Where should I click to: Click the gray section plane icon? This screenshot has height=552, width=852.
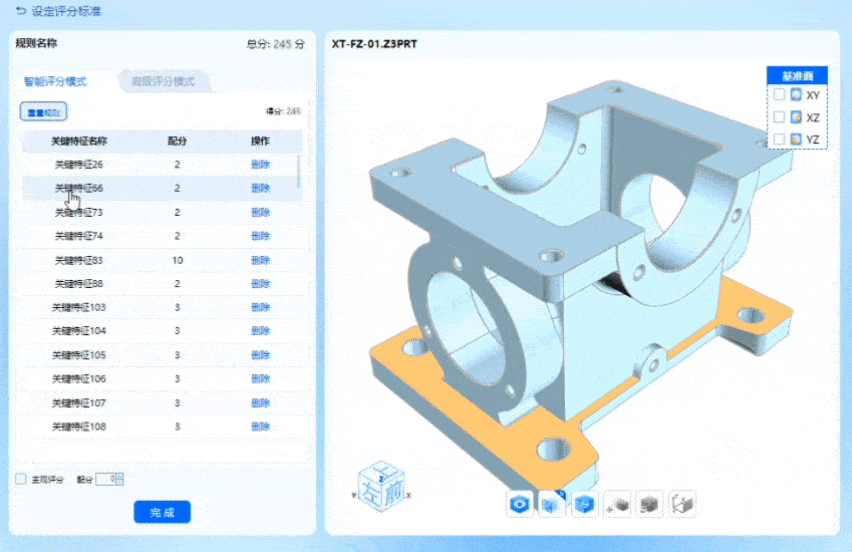coord(682,504)
